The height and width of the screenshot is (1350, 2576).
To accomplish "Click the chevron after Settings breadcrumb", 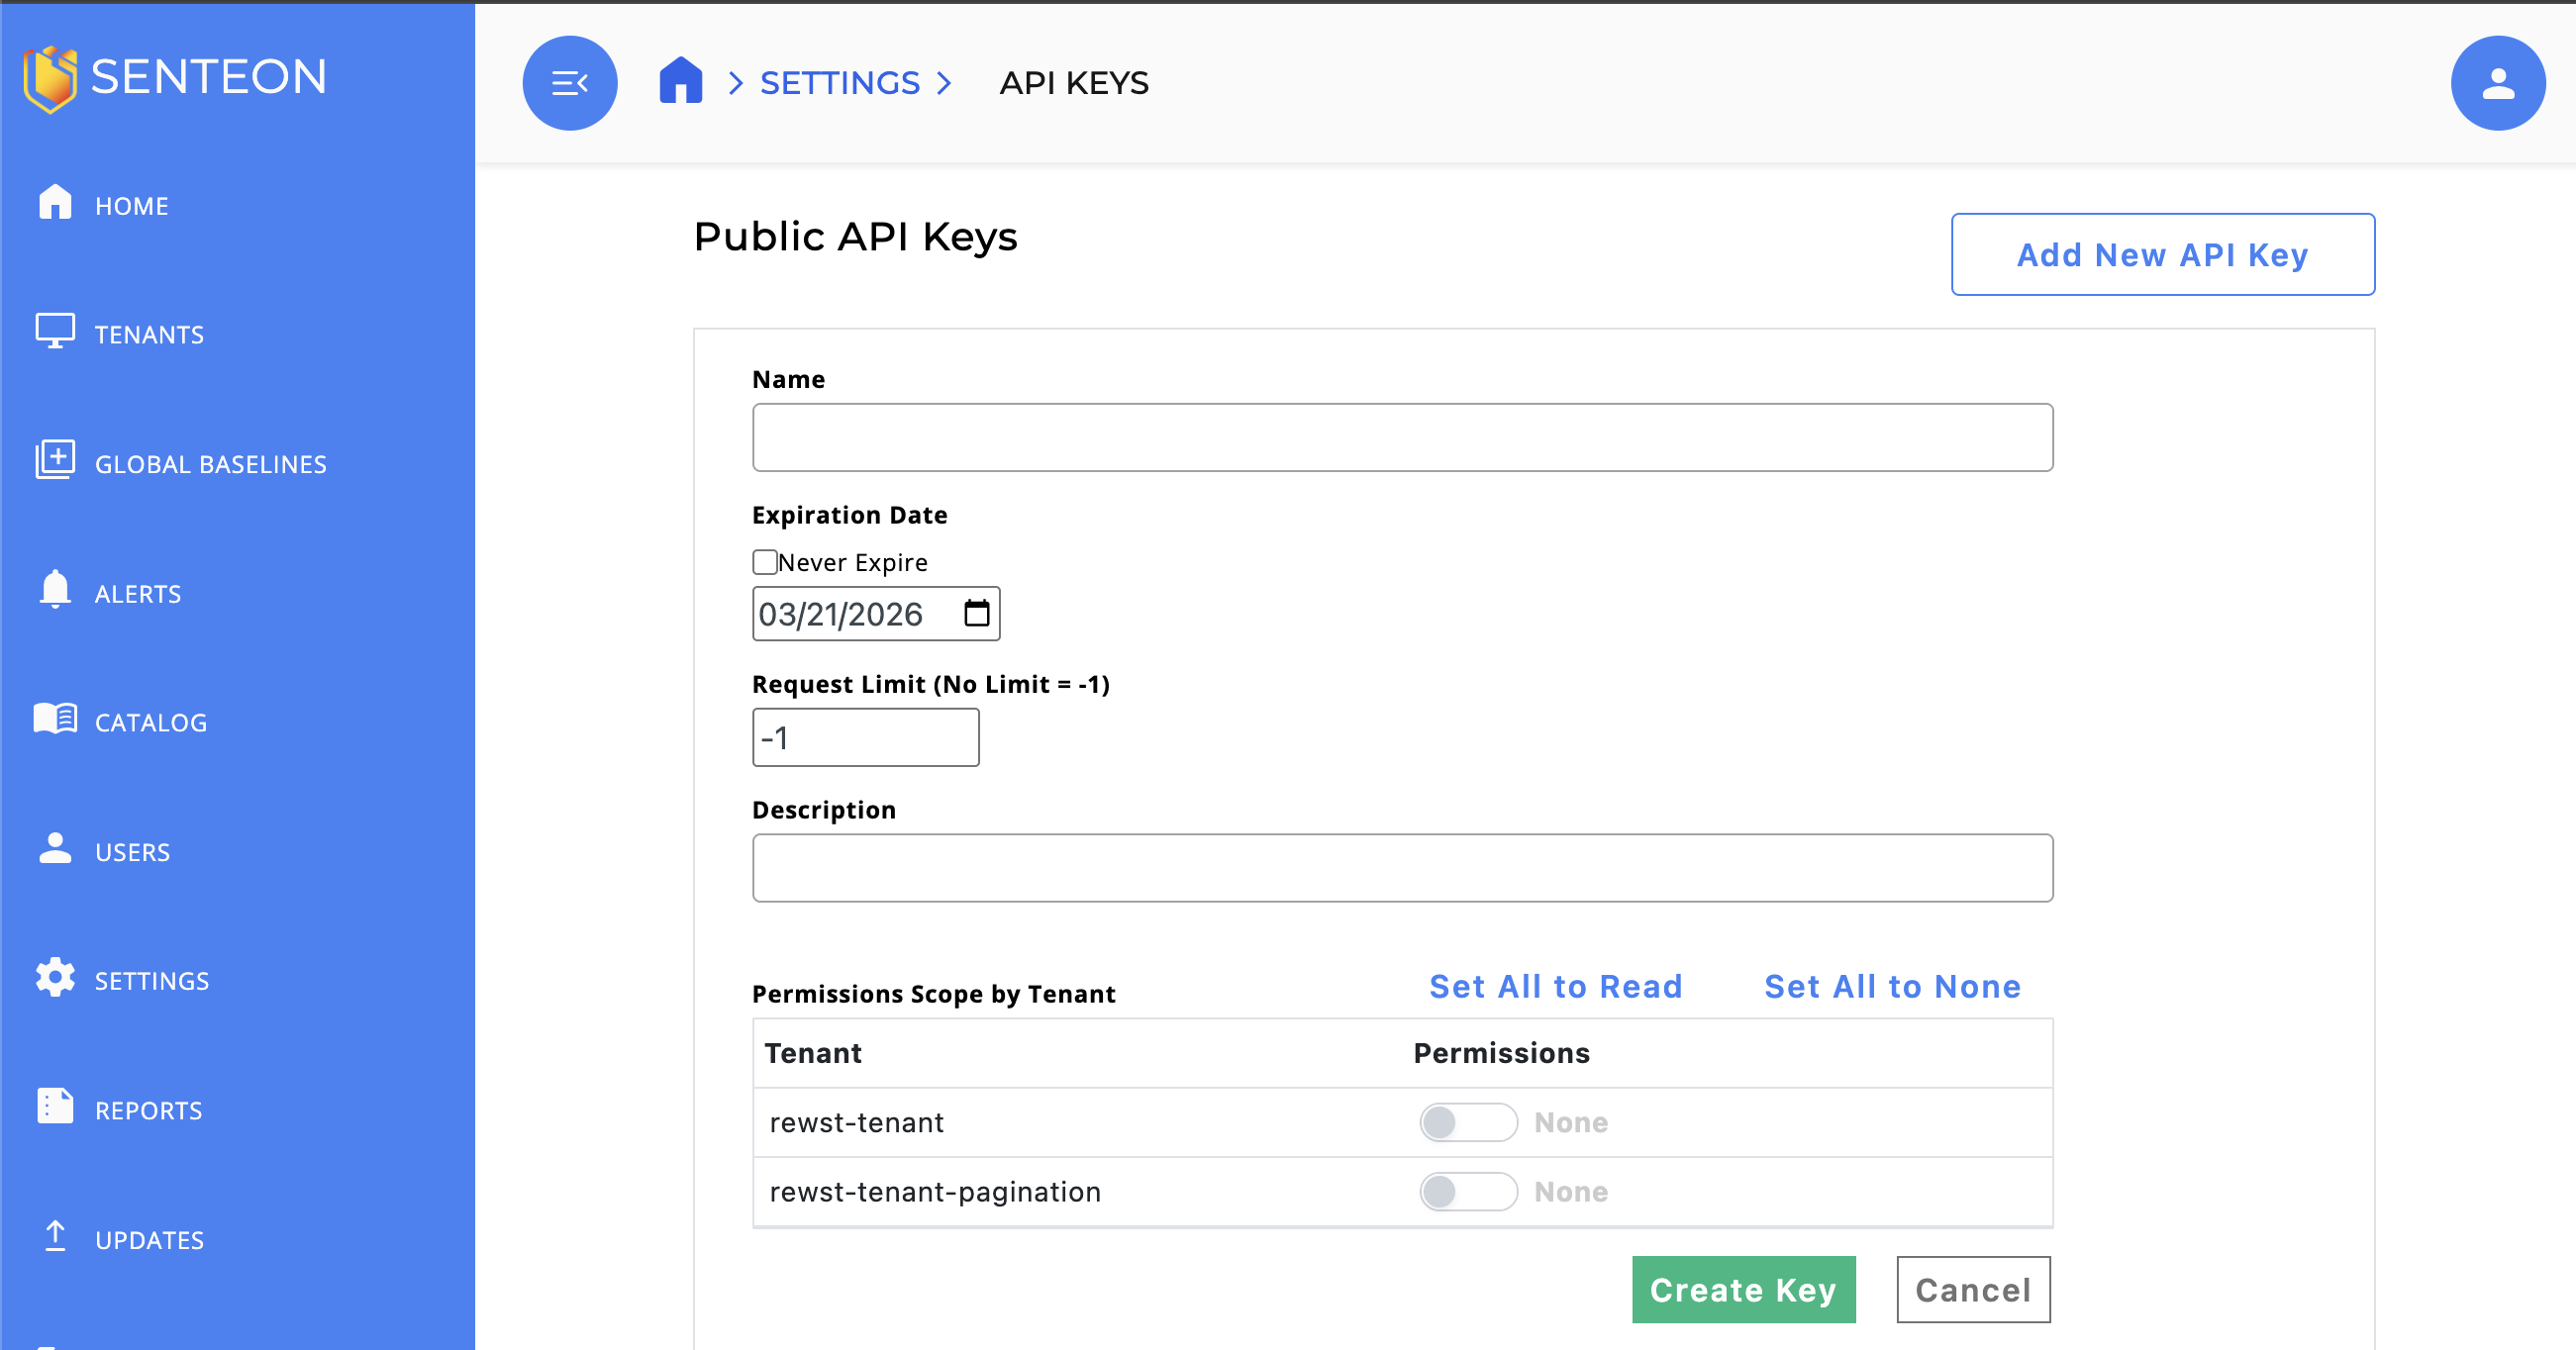I will pyautogui.click(x=943, y=83).
